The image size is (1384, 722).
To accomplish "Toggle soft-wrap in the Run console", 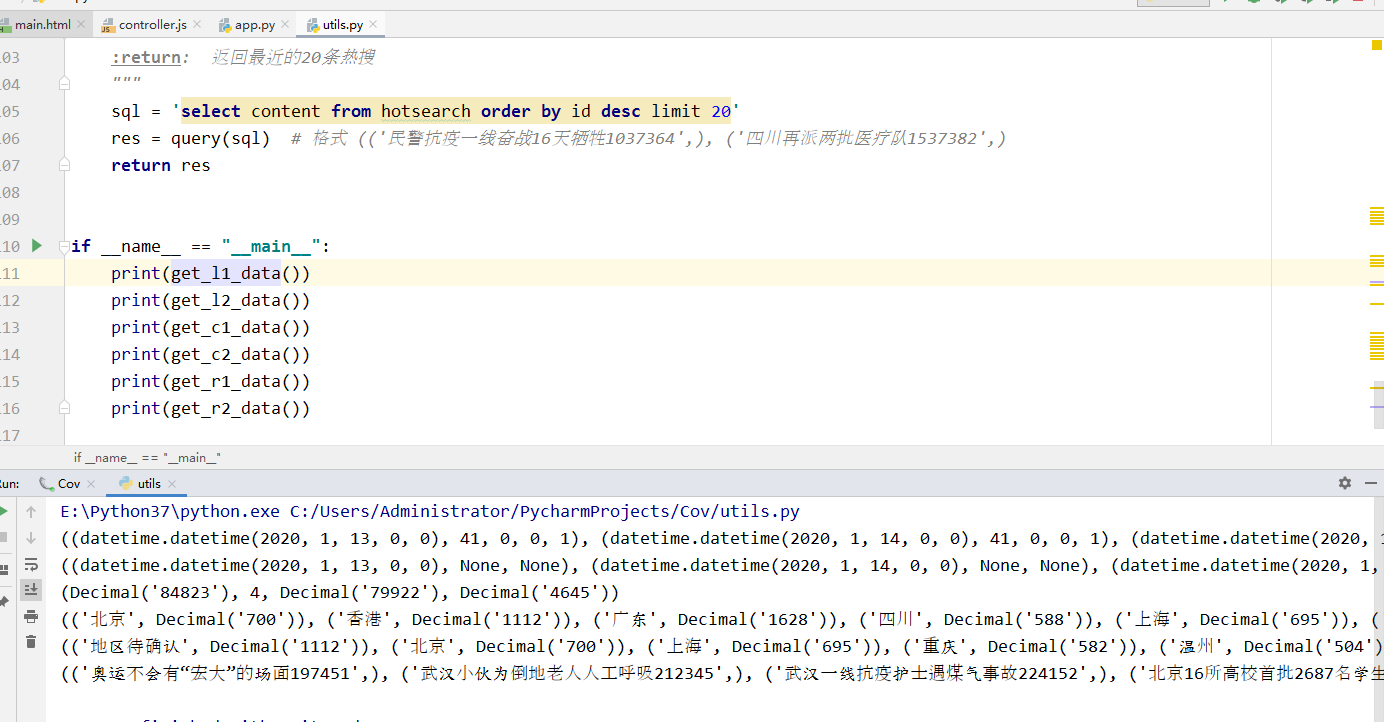I will pyautogui.click(x=31, y=564).
